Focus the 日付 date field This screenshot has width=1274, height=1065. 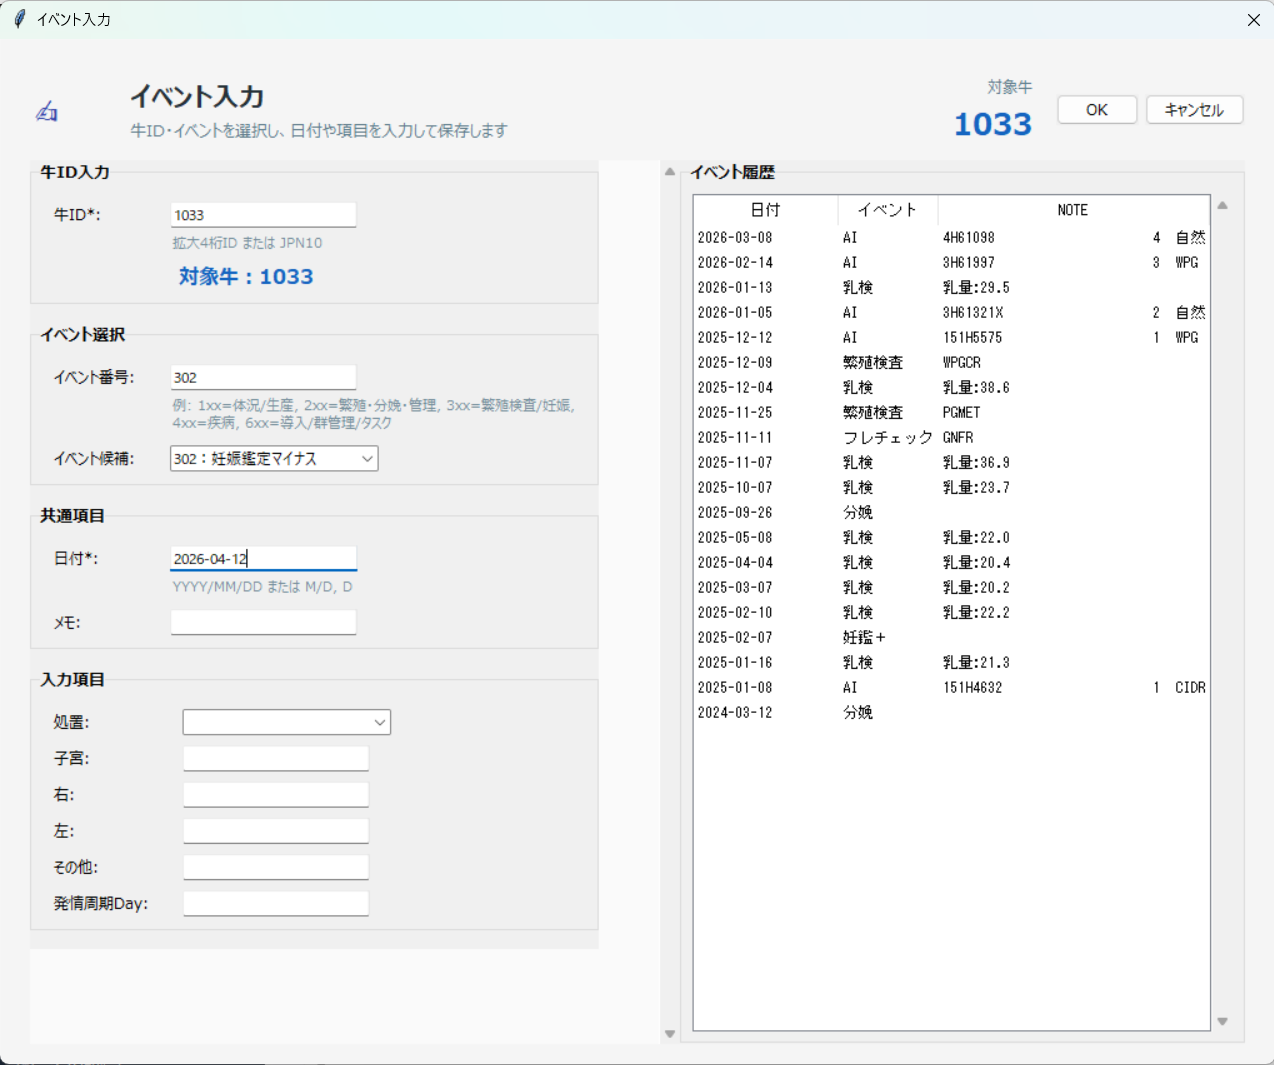[x=263, y=558]
